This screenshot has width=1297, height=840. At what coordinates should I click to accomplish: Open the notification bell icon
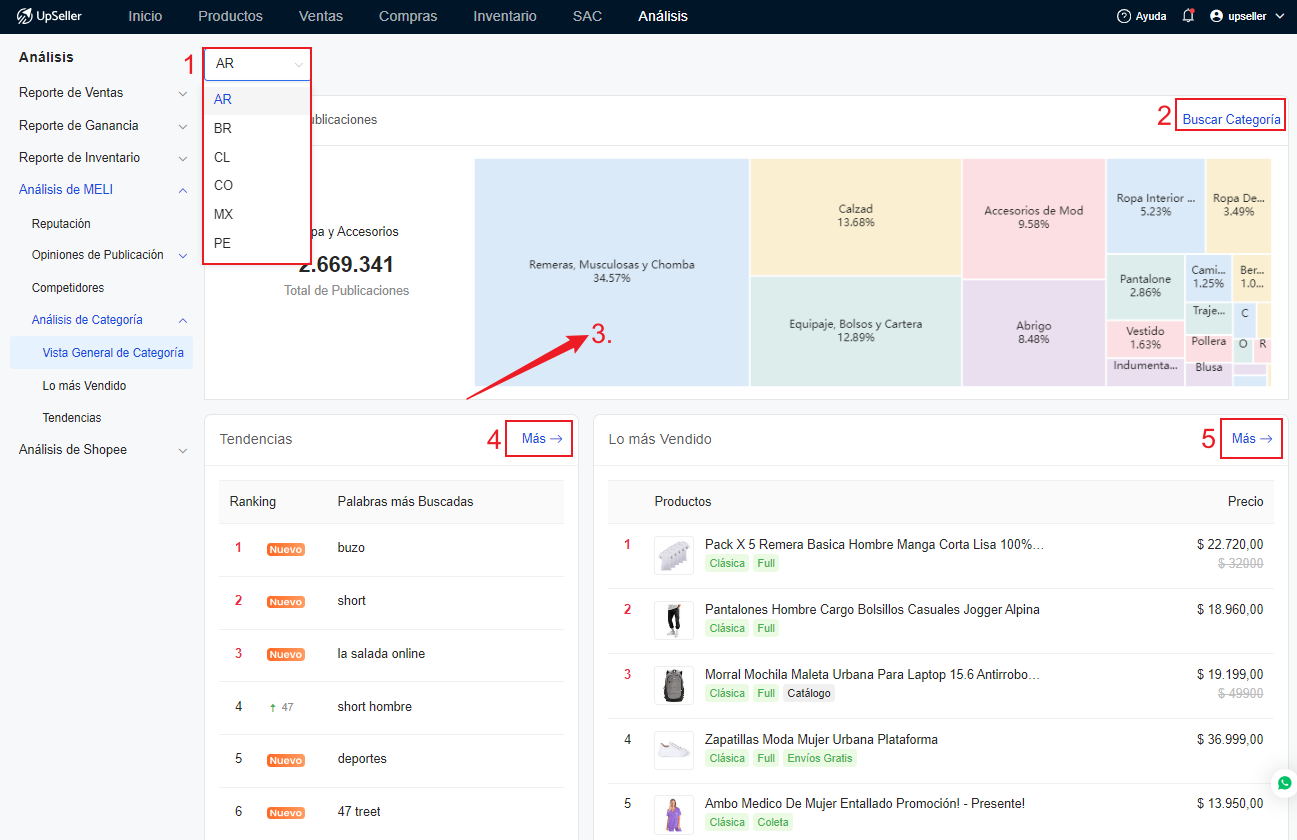pyautogui.click(x=1188, y=16)
